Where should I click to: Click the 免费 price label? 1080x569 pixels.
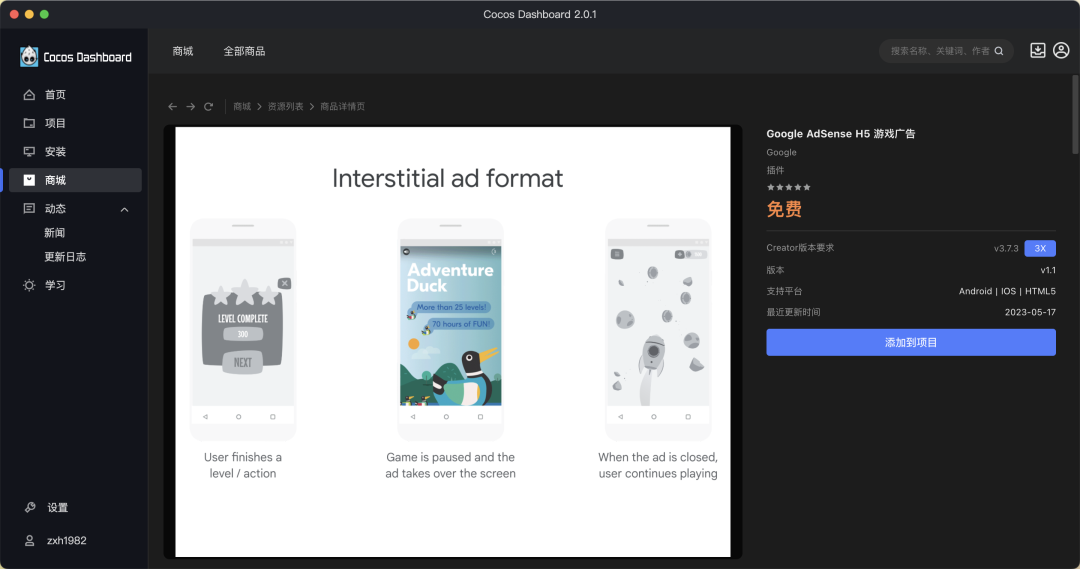pos(784,209)
